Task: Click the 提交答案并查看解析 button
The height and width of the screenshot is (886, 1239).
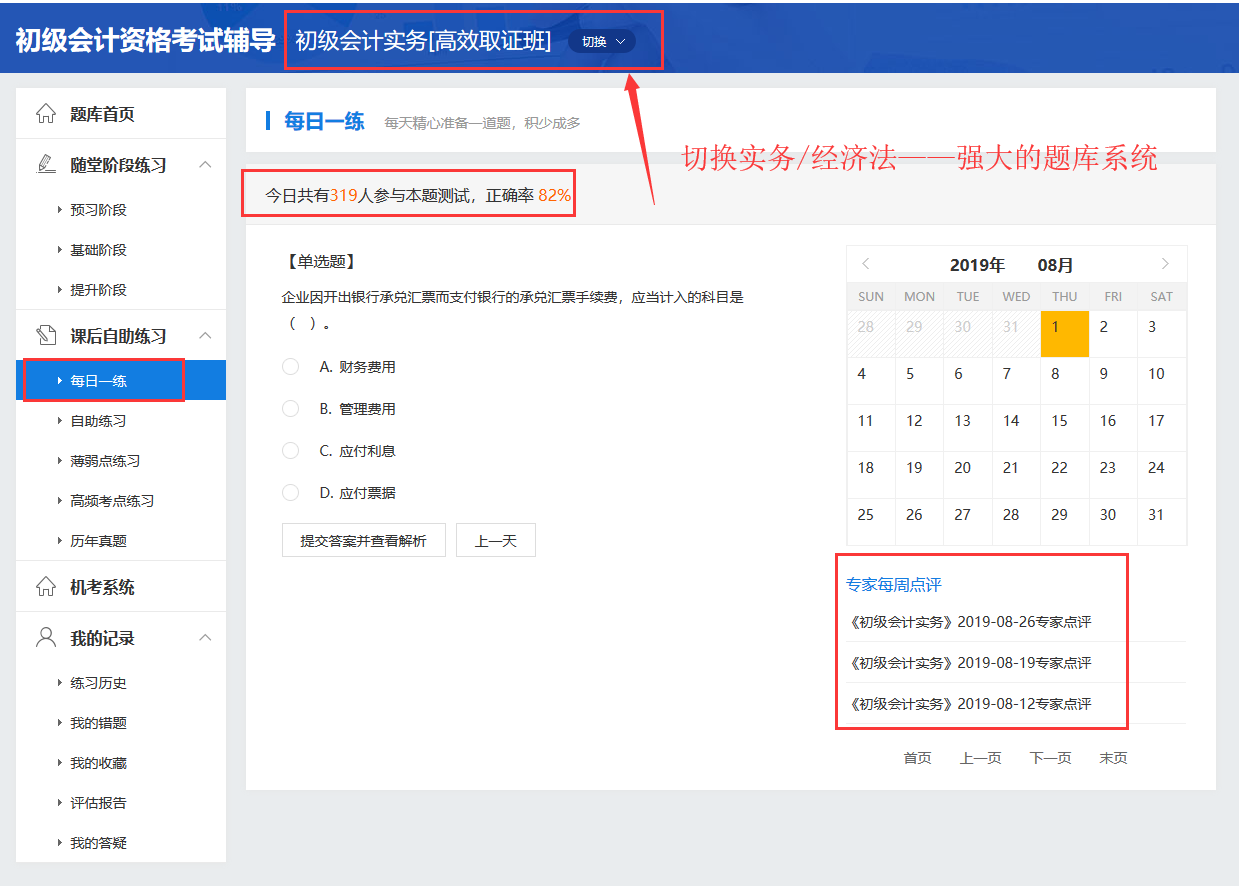Action: coord(363,541)
